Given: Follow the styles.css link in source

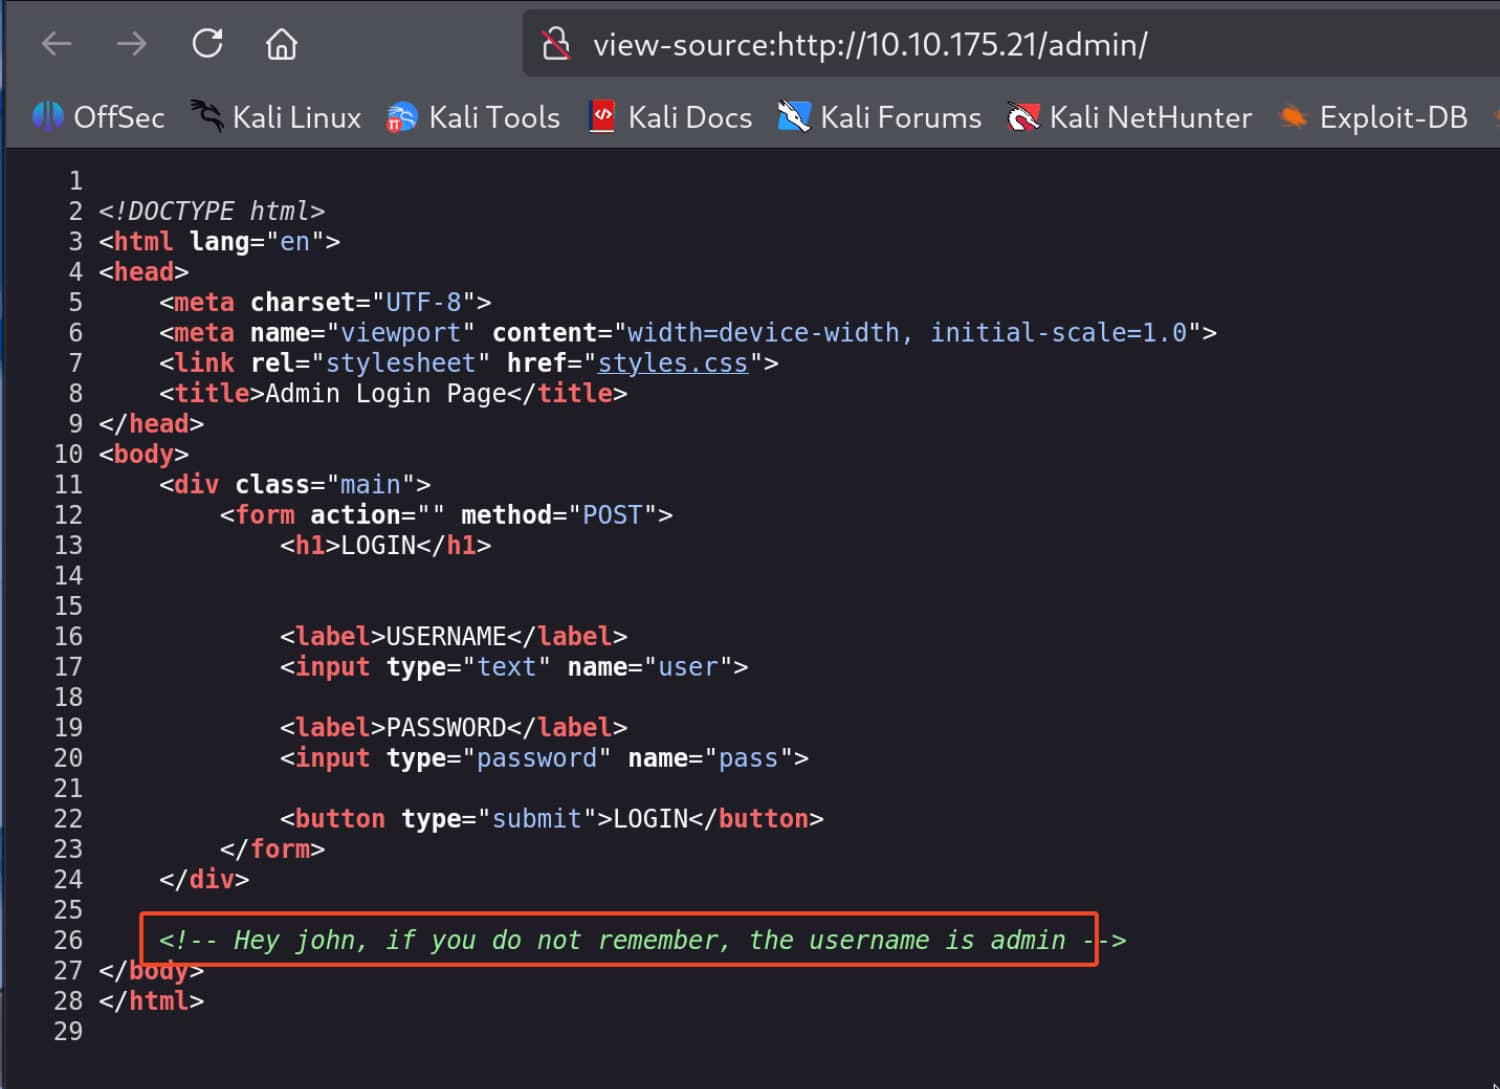Looking at the screenshot, I should pyautogui.click(x=672, y=363).
